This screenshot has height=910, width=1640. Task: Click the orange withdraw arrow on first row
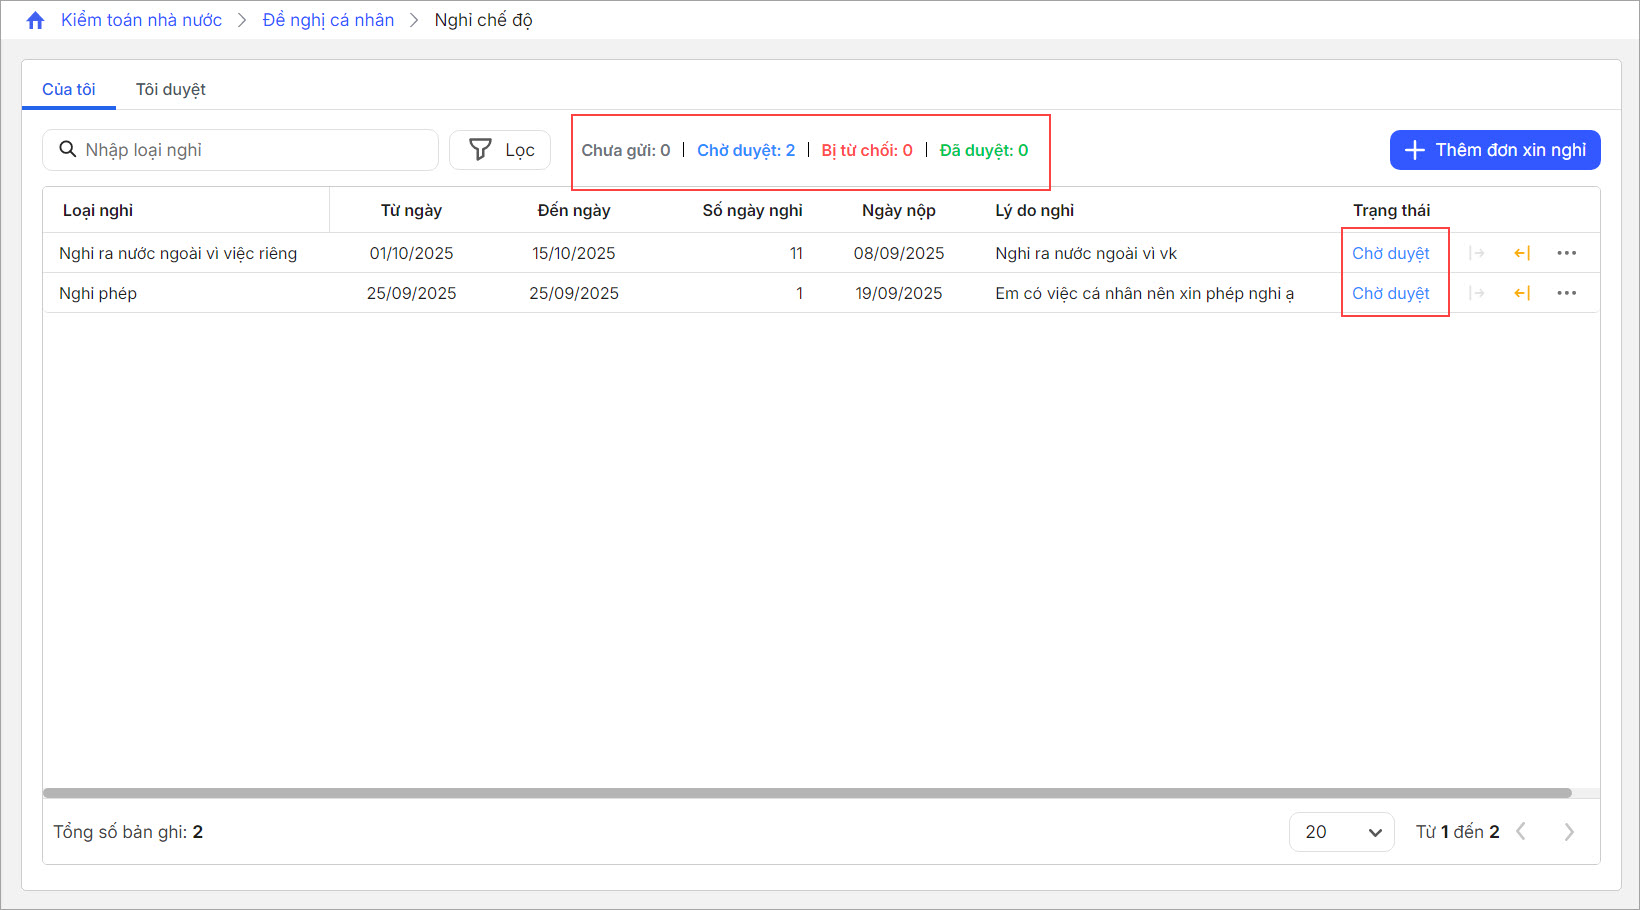[1522, 253]
